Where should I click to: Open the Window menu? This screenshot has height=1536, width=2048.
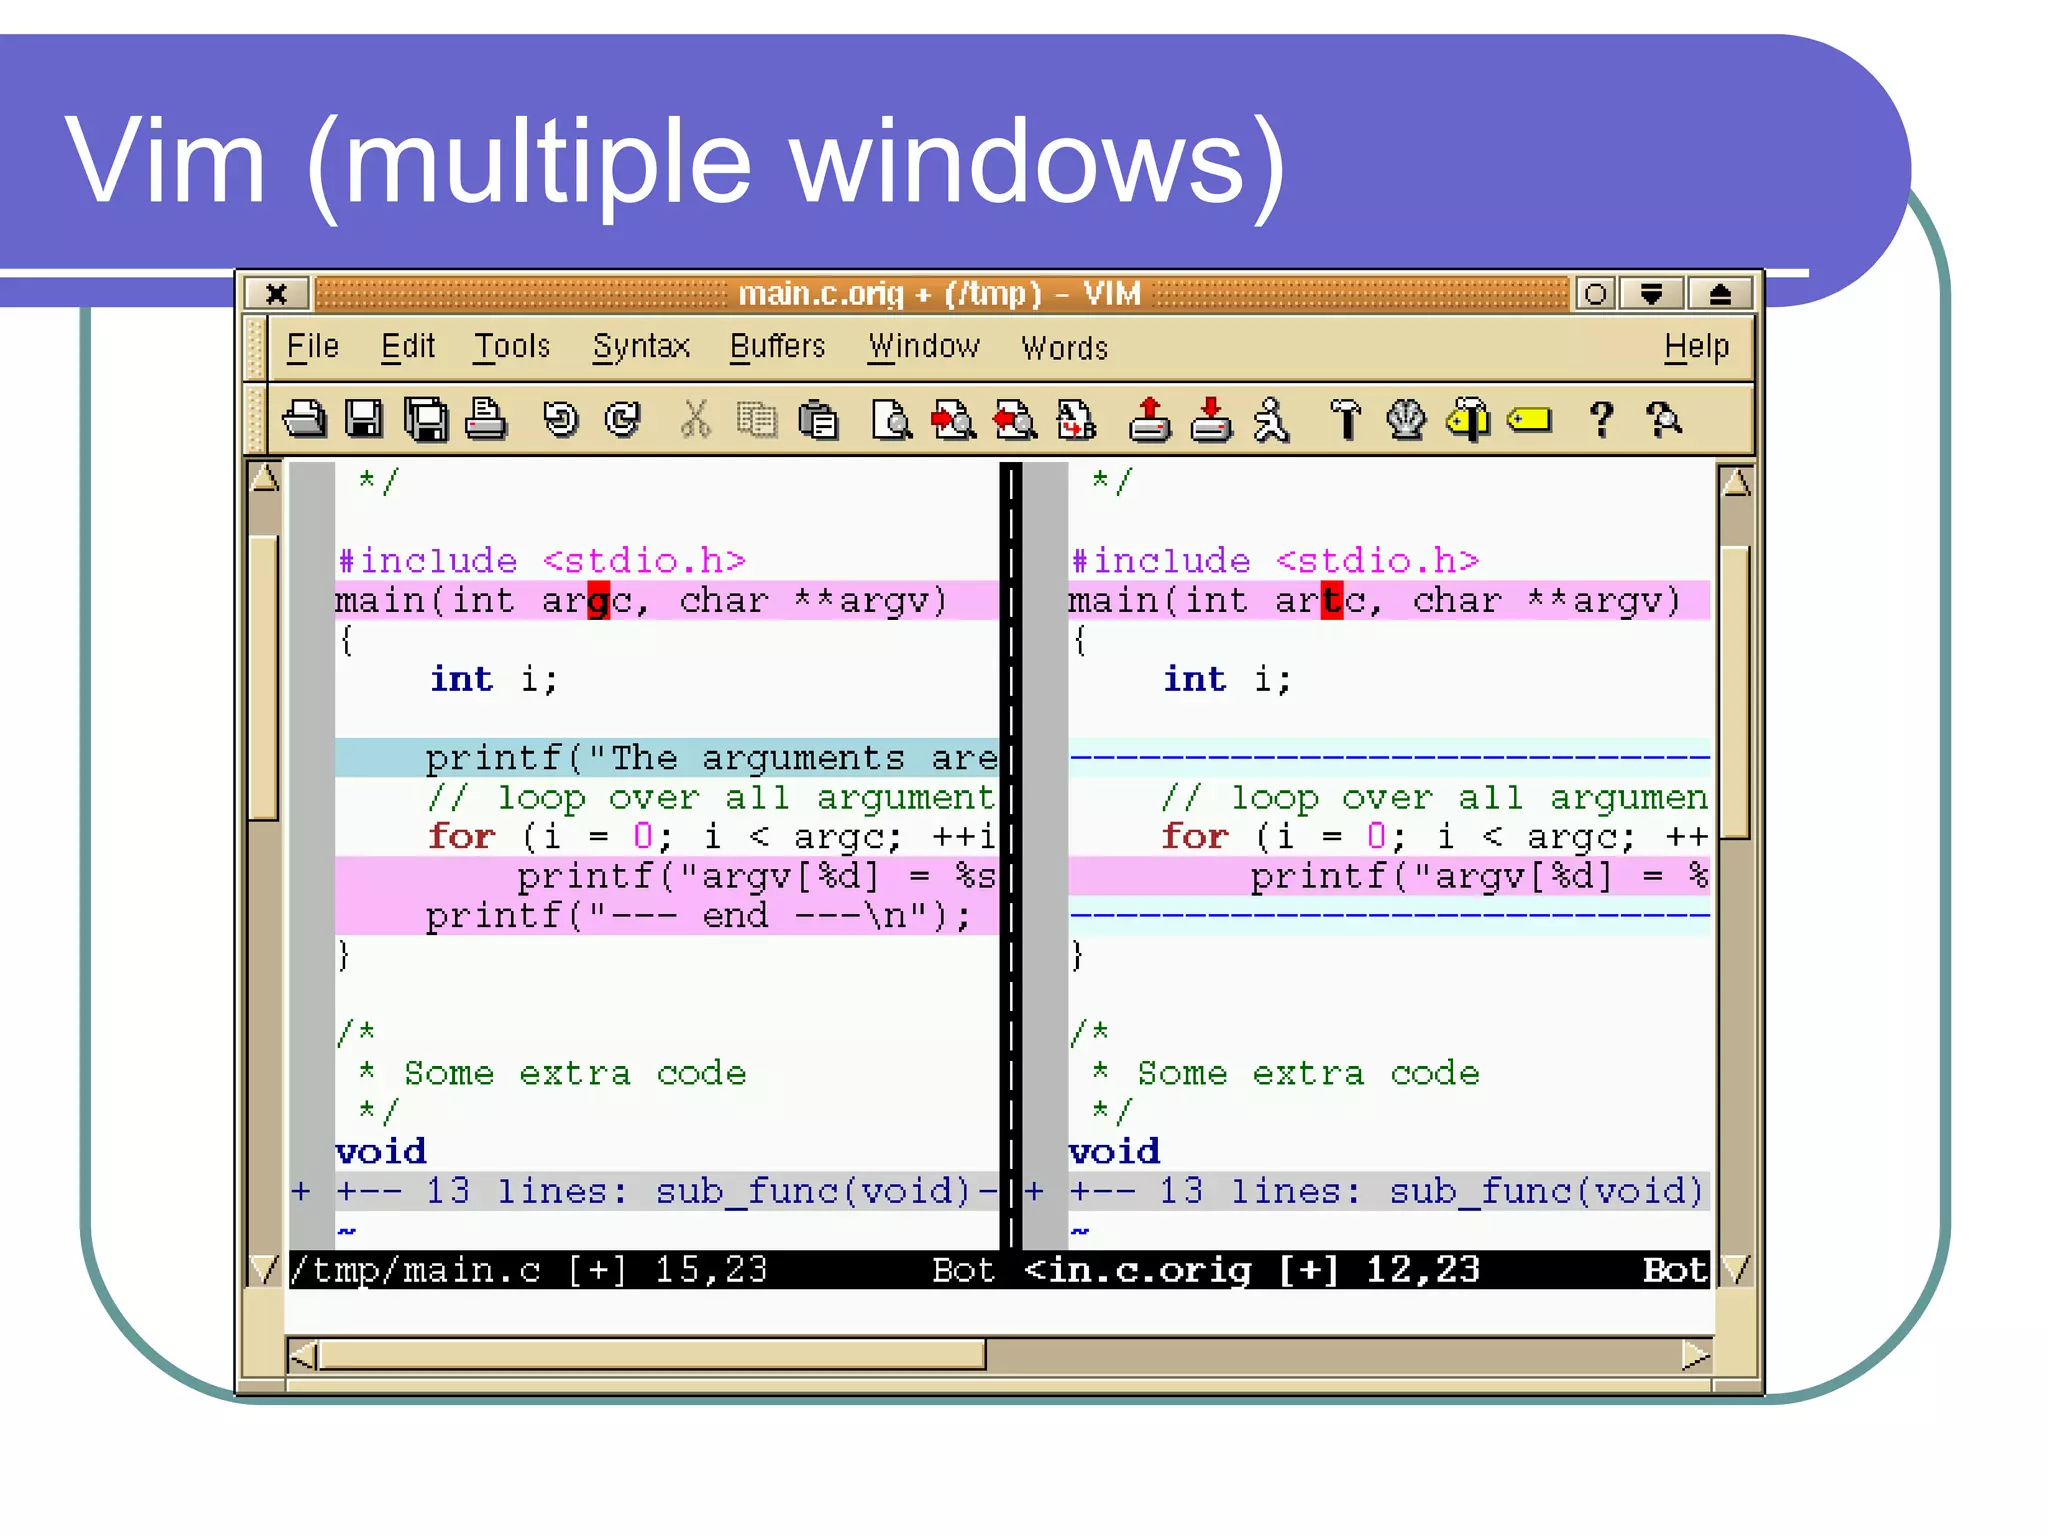923,347
